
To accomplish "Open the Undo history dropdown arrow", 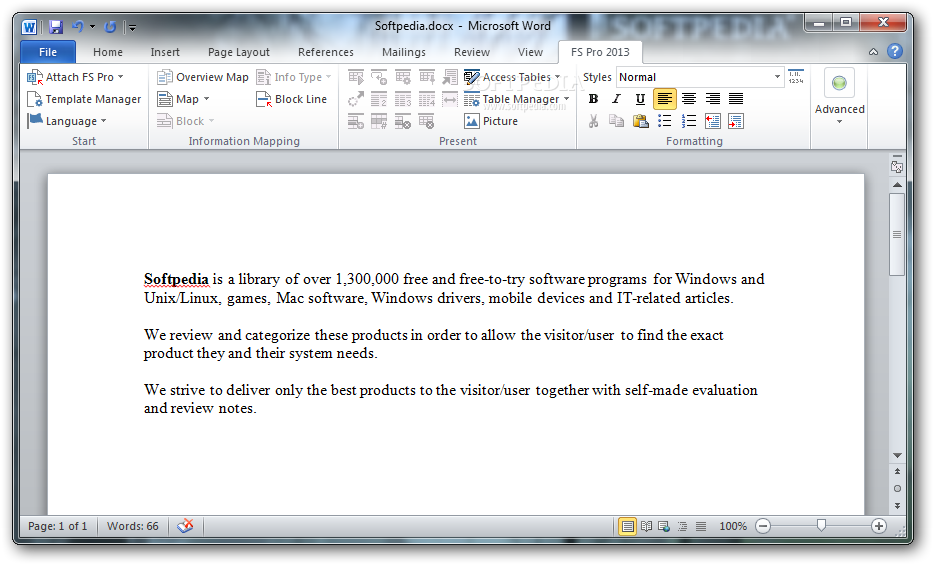I will click(92, 27).
